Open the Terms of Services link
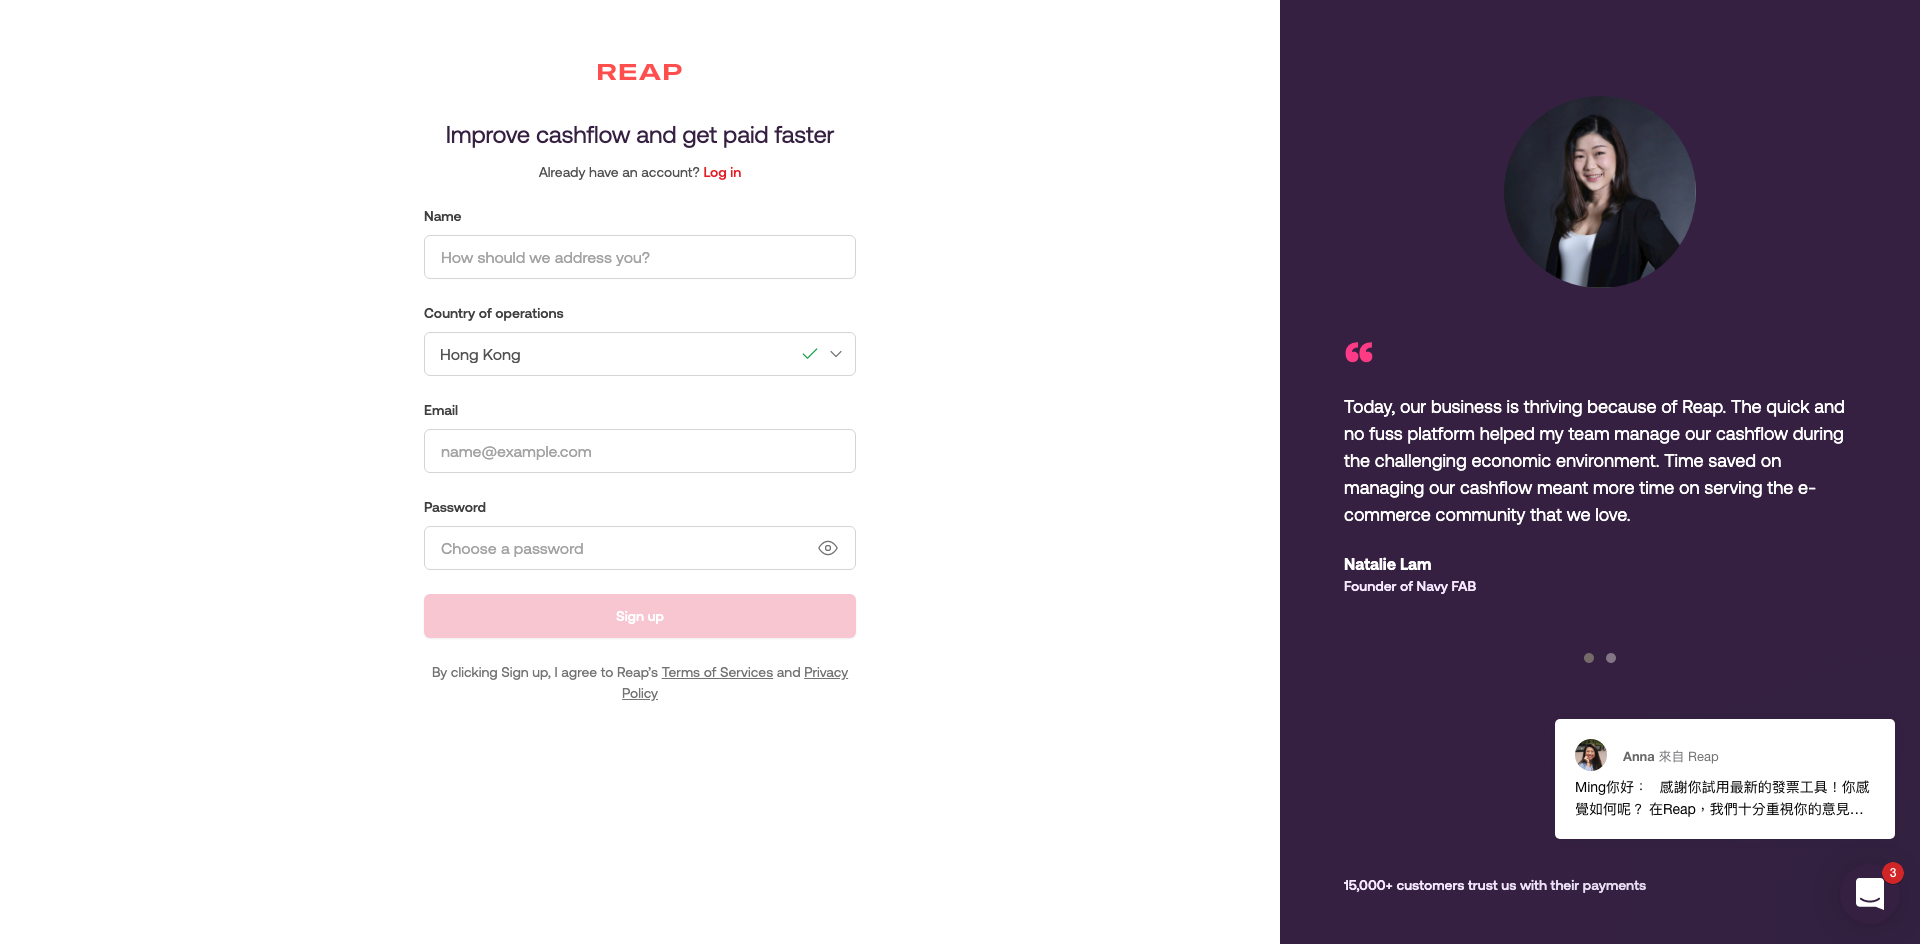Screen dimensions: 1920x944 717,672
